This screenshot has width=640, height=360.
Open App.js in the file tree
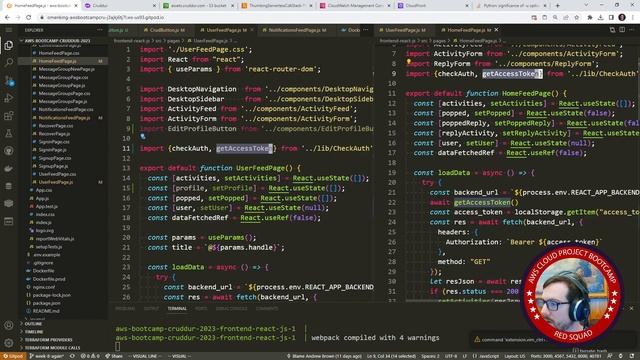(x=42, y=198)
